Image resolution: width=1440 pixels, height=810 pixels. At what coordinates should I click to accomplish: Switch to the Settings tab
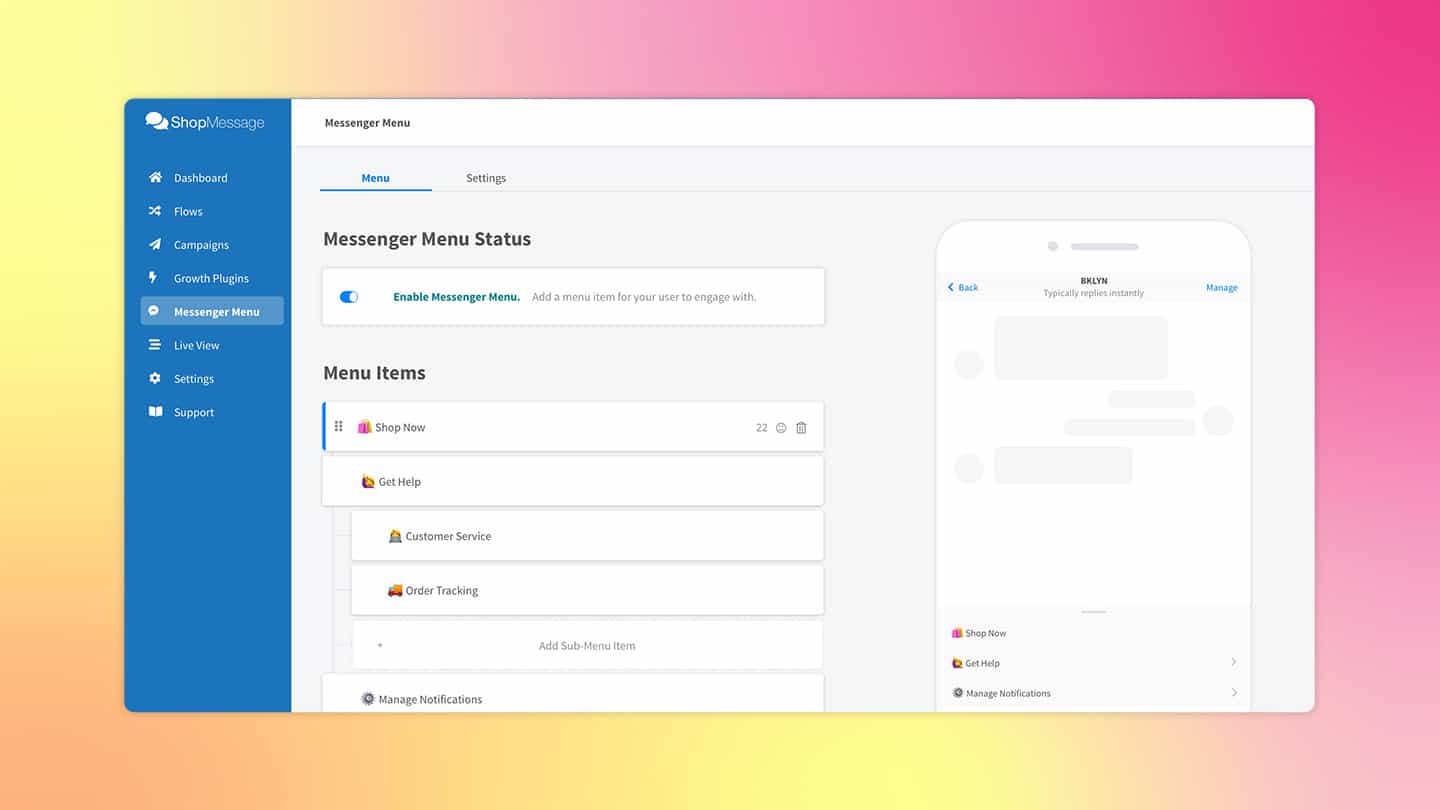(x=486, y=177)
